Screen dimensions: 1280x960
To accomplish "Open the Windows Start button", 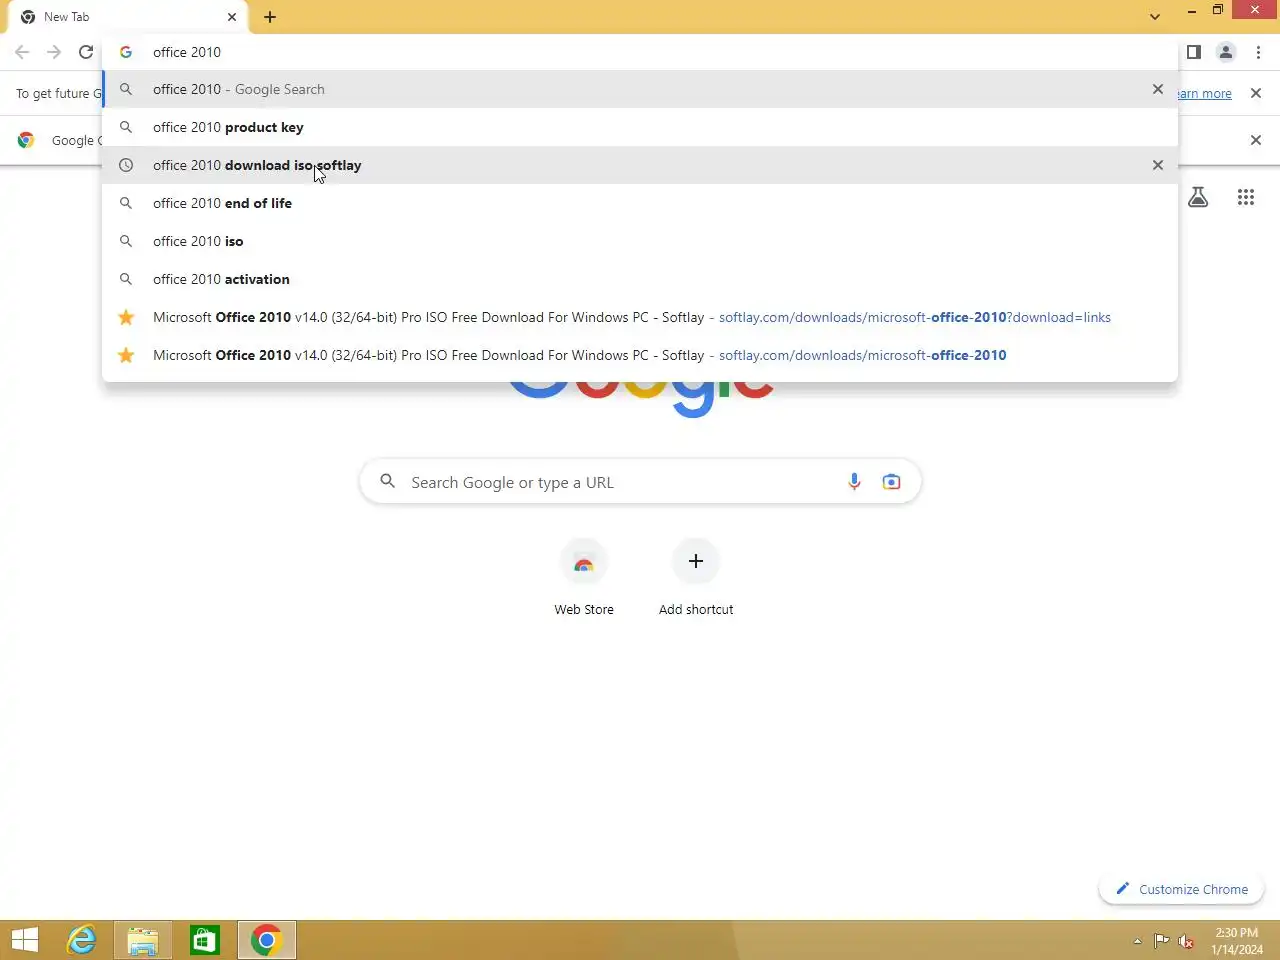I will pos(25,940).
